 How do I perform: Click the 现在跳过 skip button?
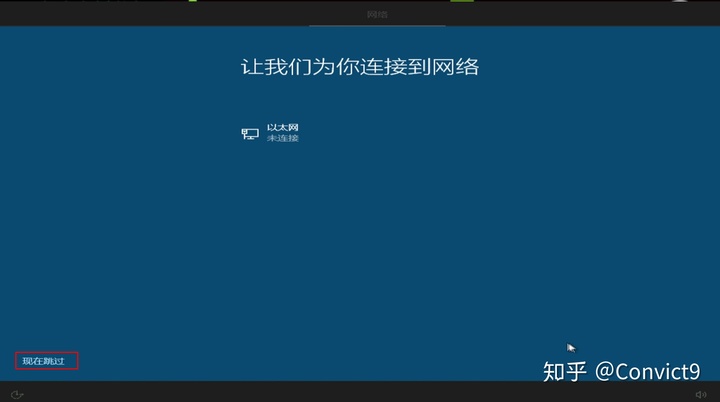[44, 361]
